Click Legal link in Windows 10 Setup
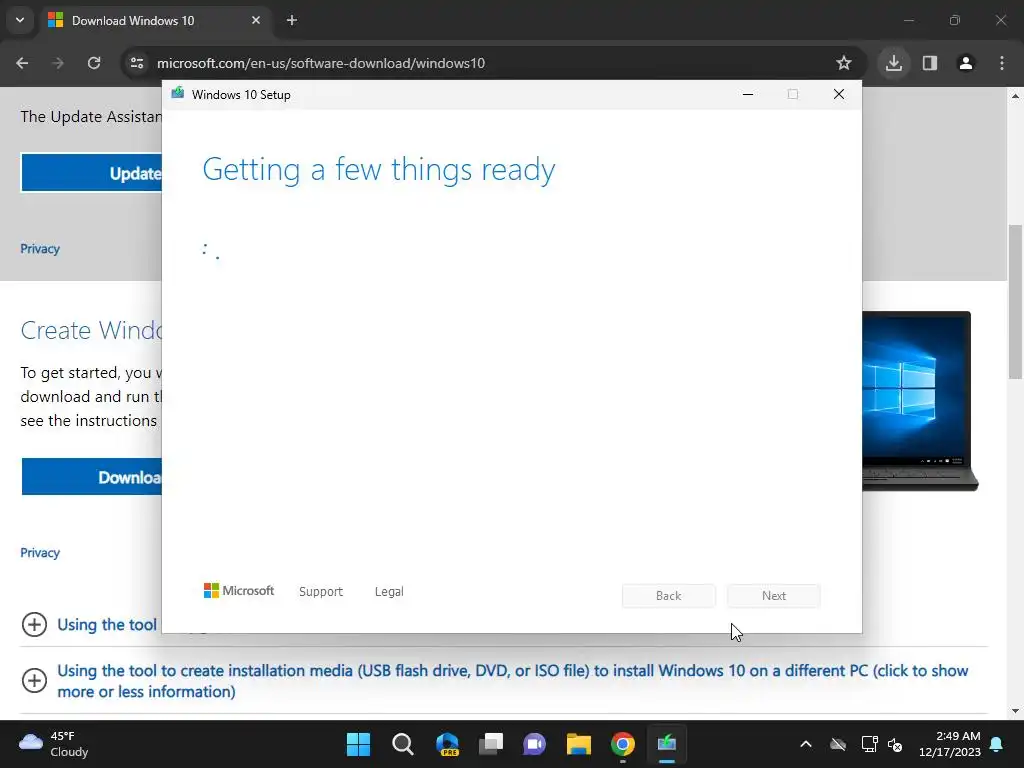This screenshot has height=768, width=1024. tap(389, 592)
